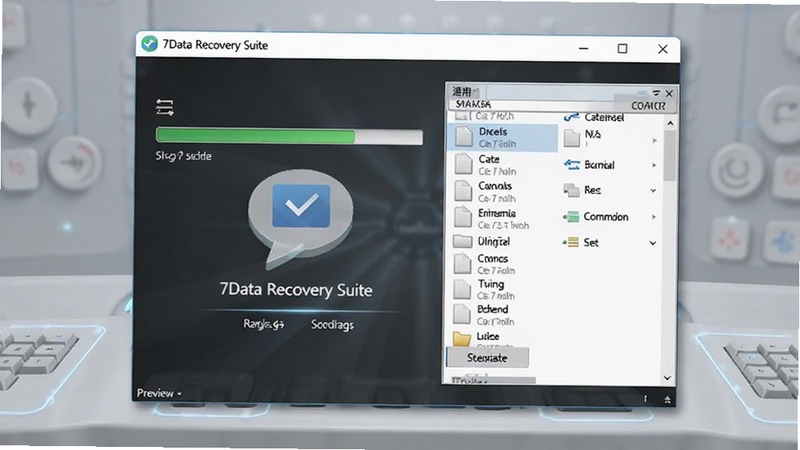Click the Cateirael link icon
Screen dimensions: 800x450
pyautogui.click(x=571, y=118)
